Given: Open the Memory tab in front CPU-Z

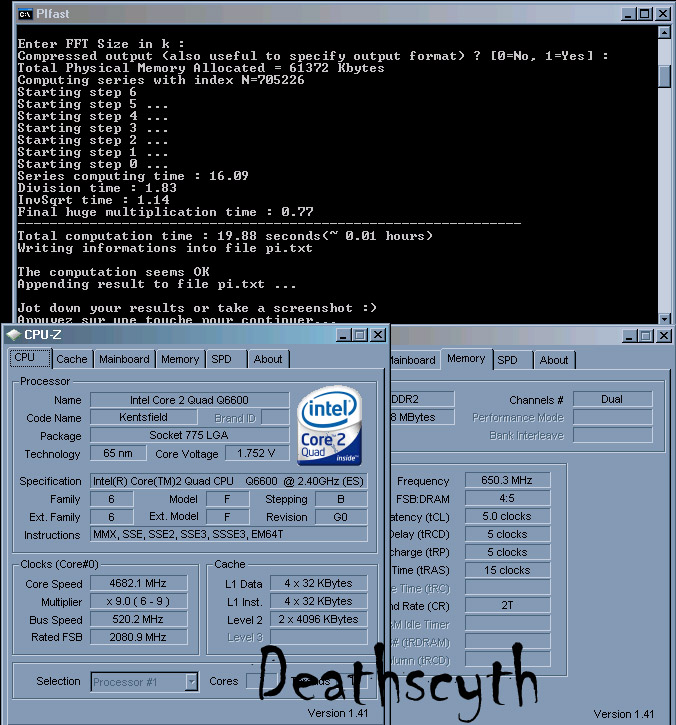Looking at the screenshot, I should click(x=180, y=359).
